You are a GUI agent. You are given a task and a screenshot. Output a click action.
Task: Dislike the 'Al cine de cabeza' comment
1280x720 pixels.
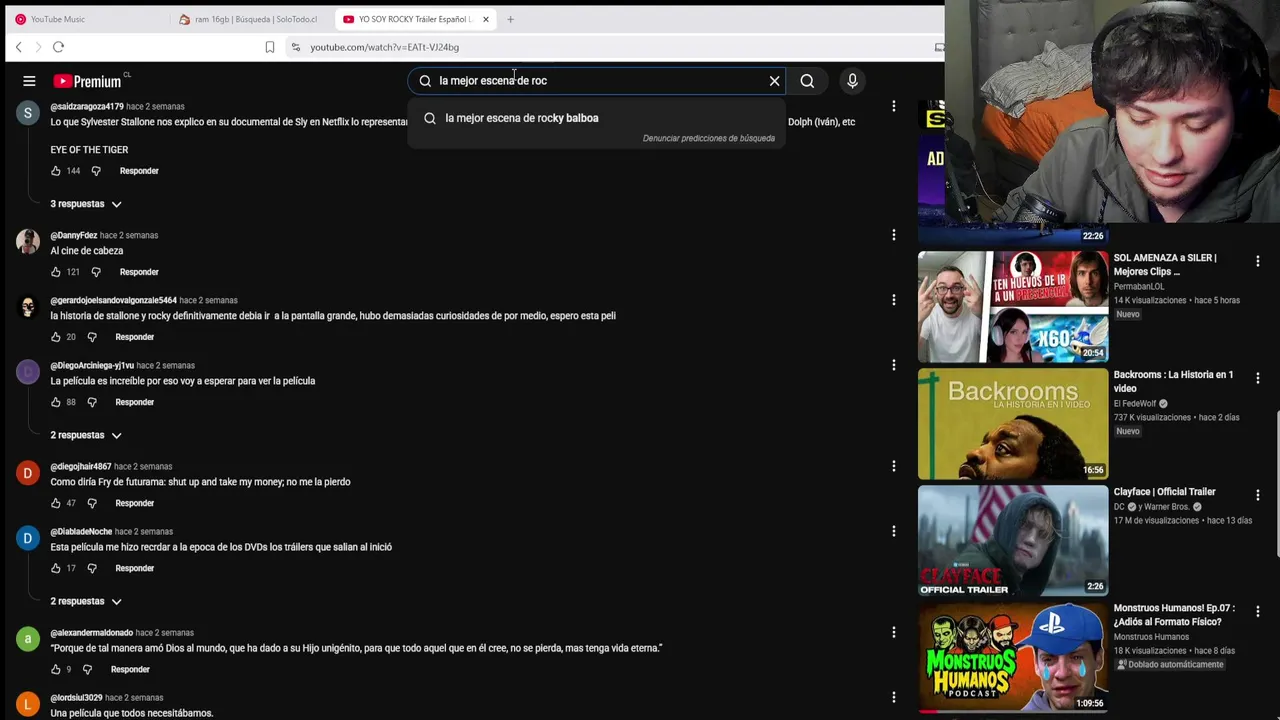pyautogui.click(x=96, y=272)
